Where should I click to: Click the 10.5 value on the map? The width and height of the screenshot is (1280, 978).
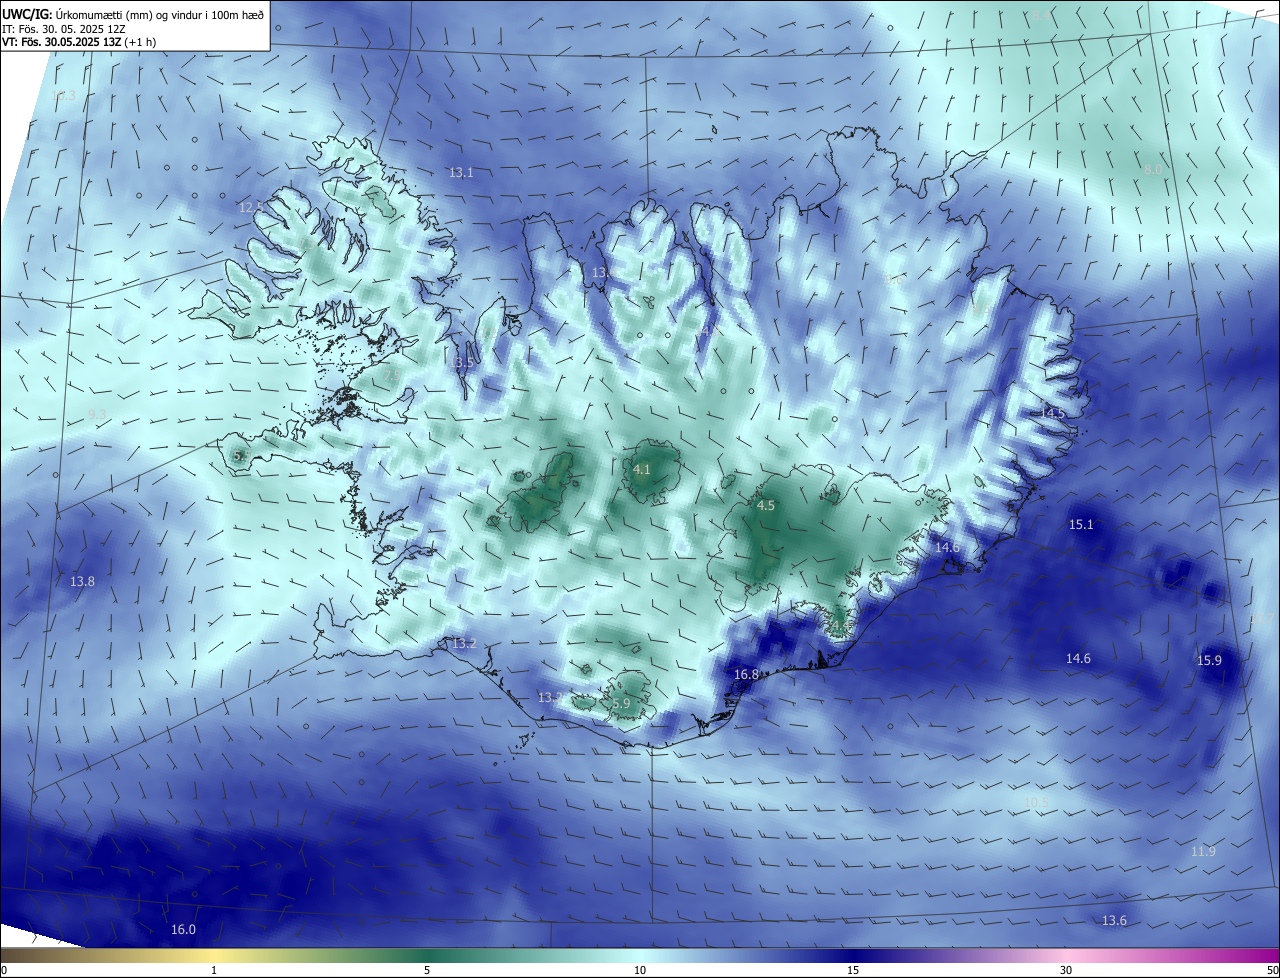(x=1038, y=803)
